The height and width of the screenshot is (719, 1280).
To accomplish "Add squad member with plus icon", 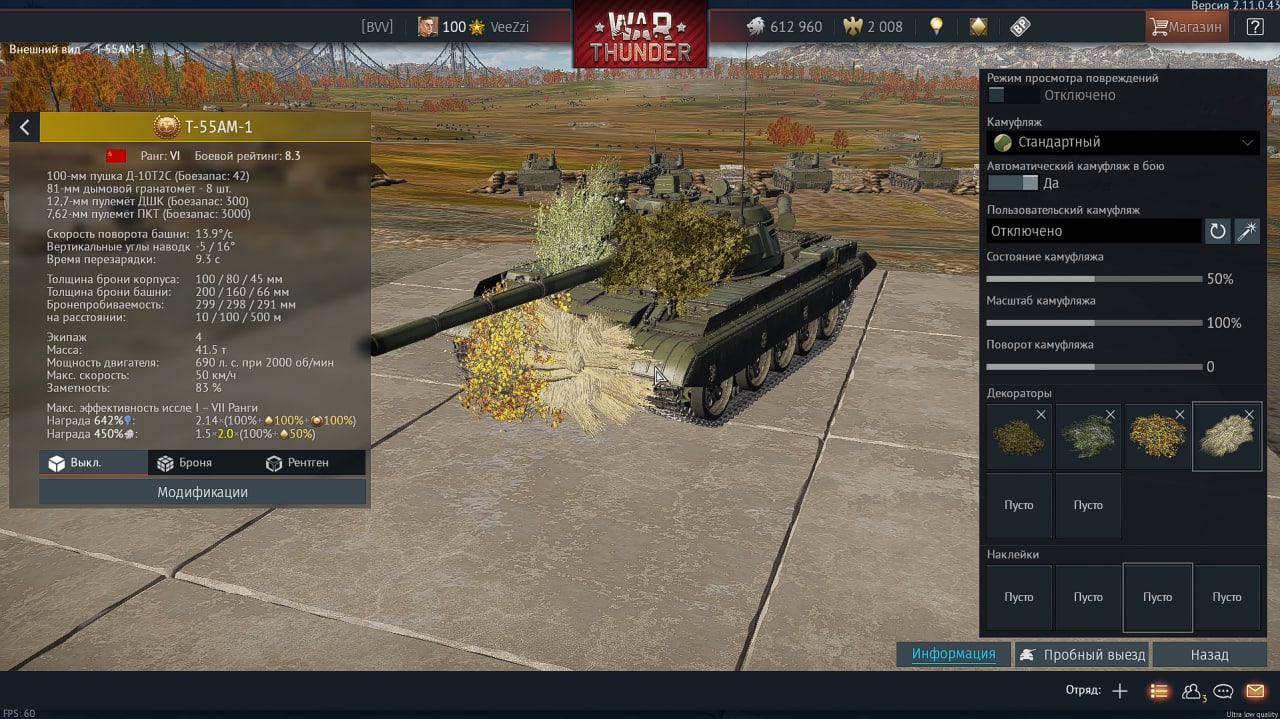I will point(1120,691).
